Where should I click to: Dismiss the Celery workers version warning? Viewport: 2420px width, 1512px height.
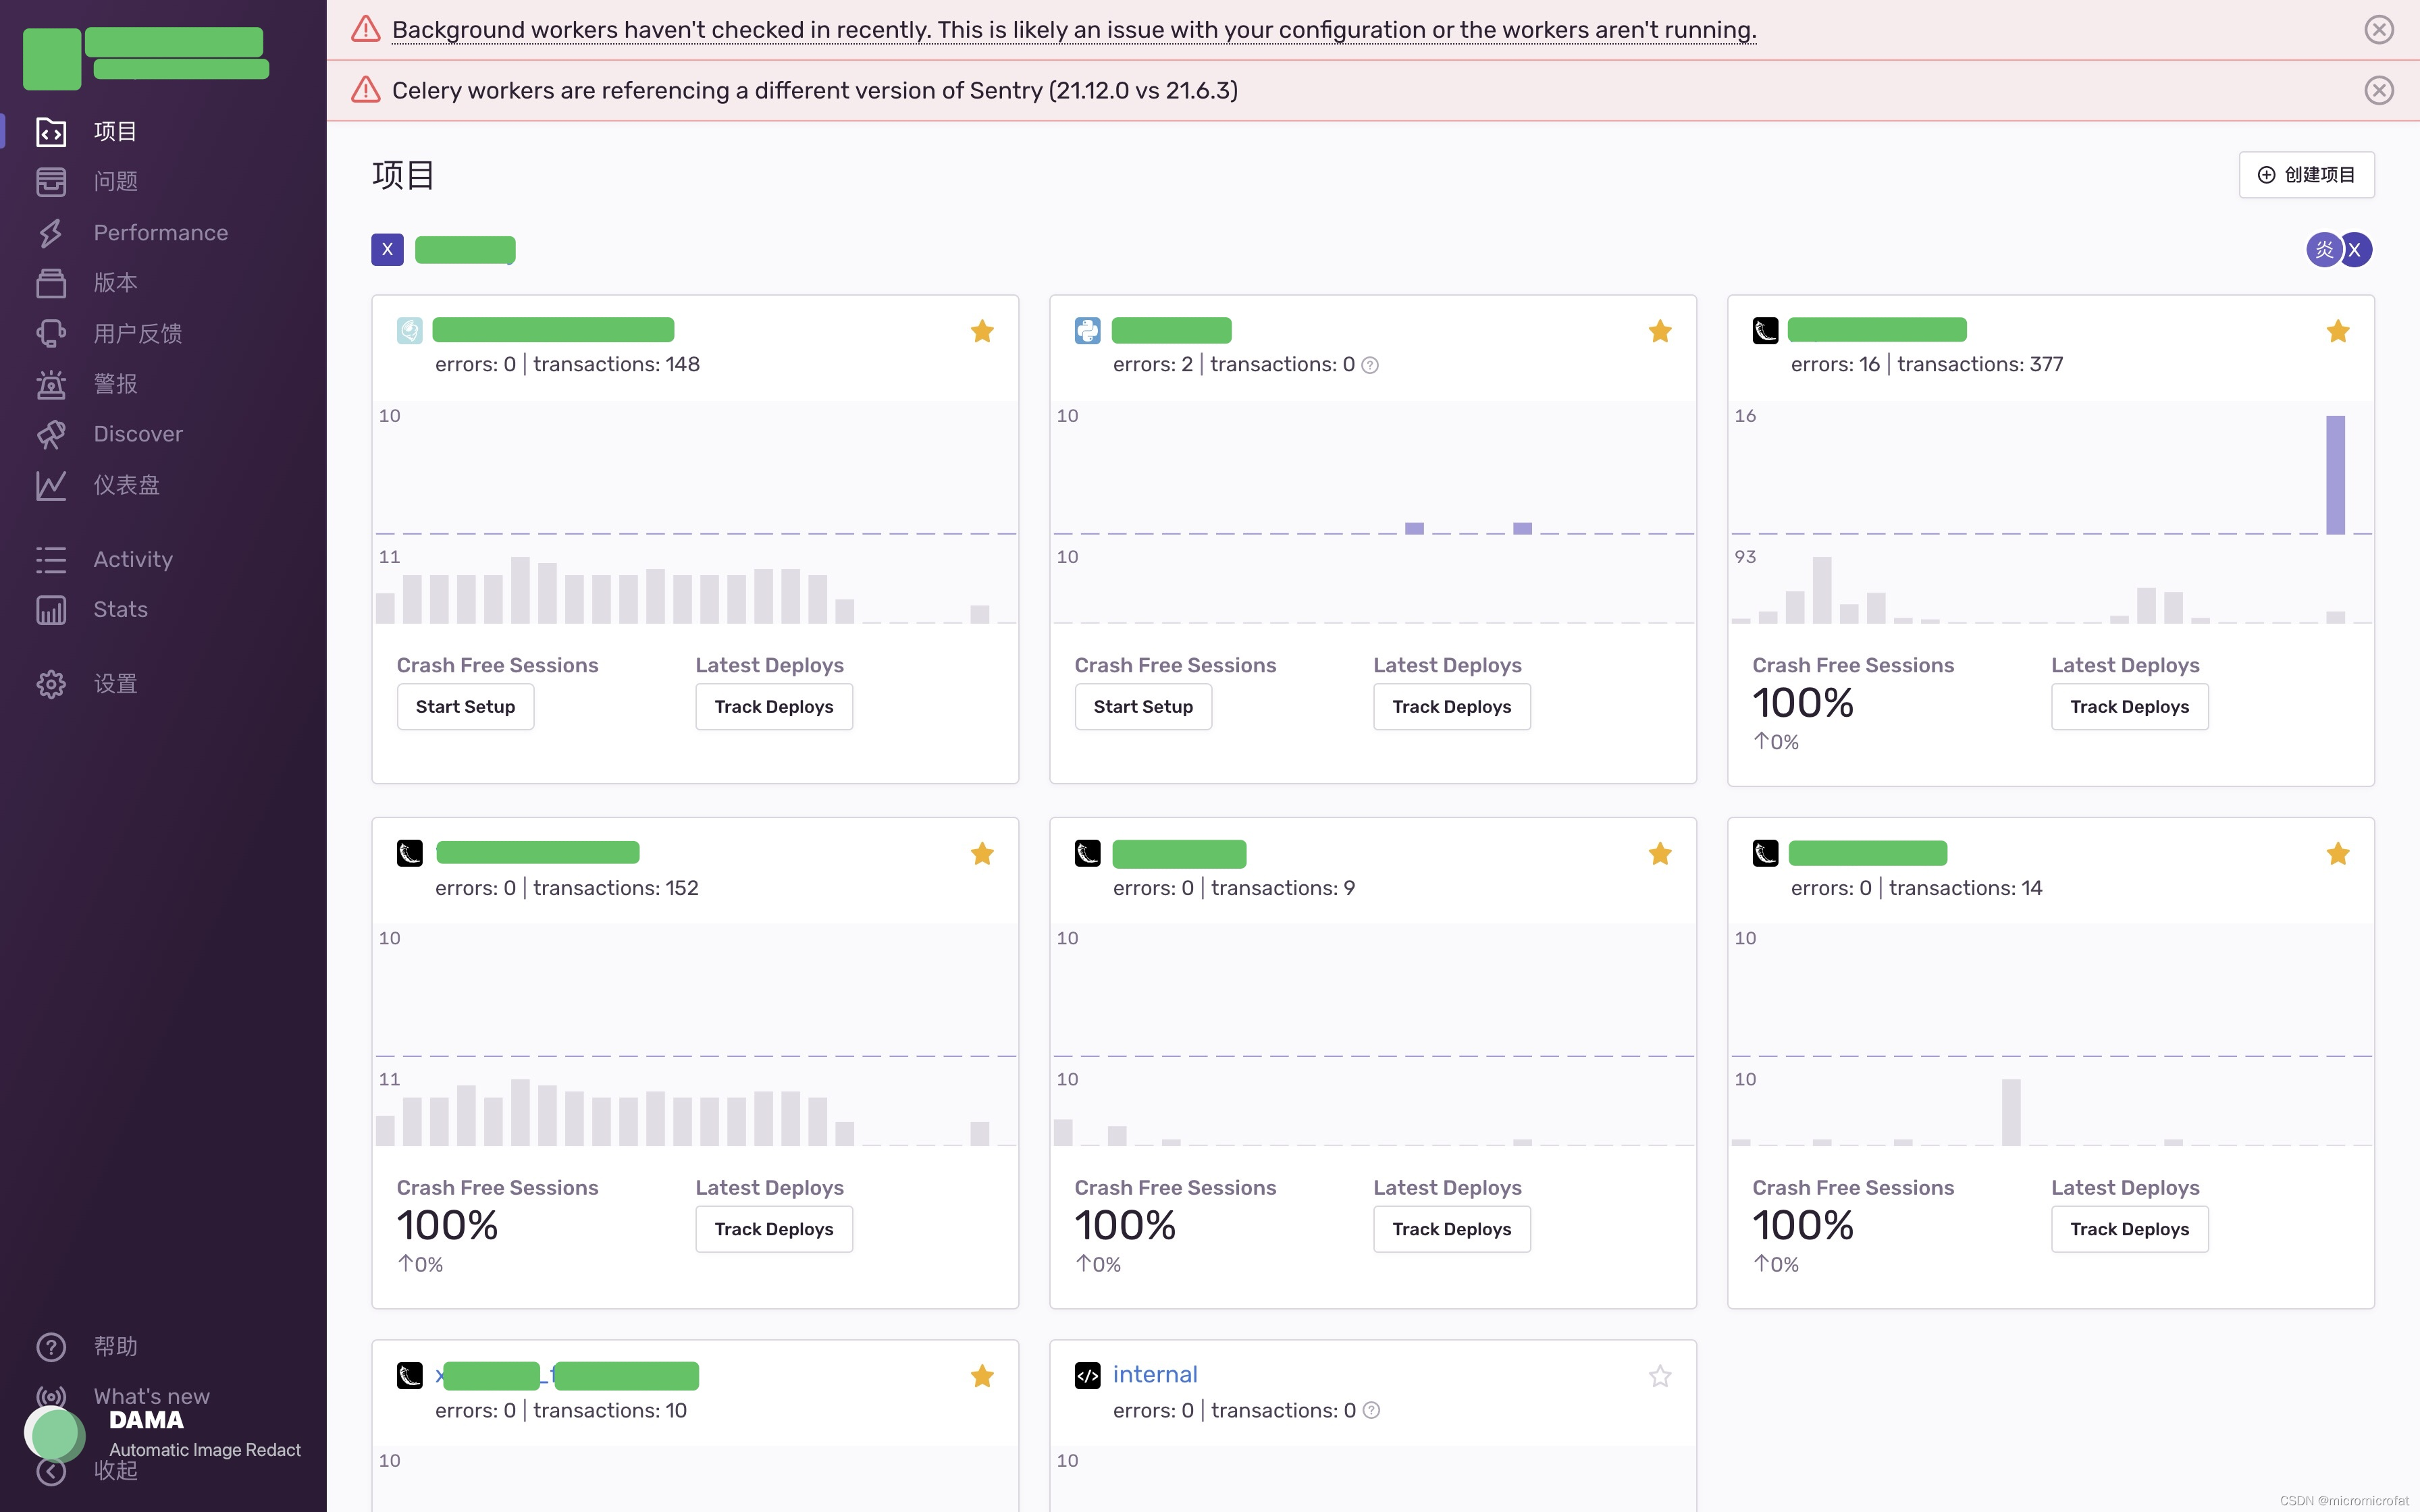pos(2378,91)
